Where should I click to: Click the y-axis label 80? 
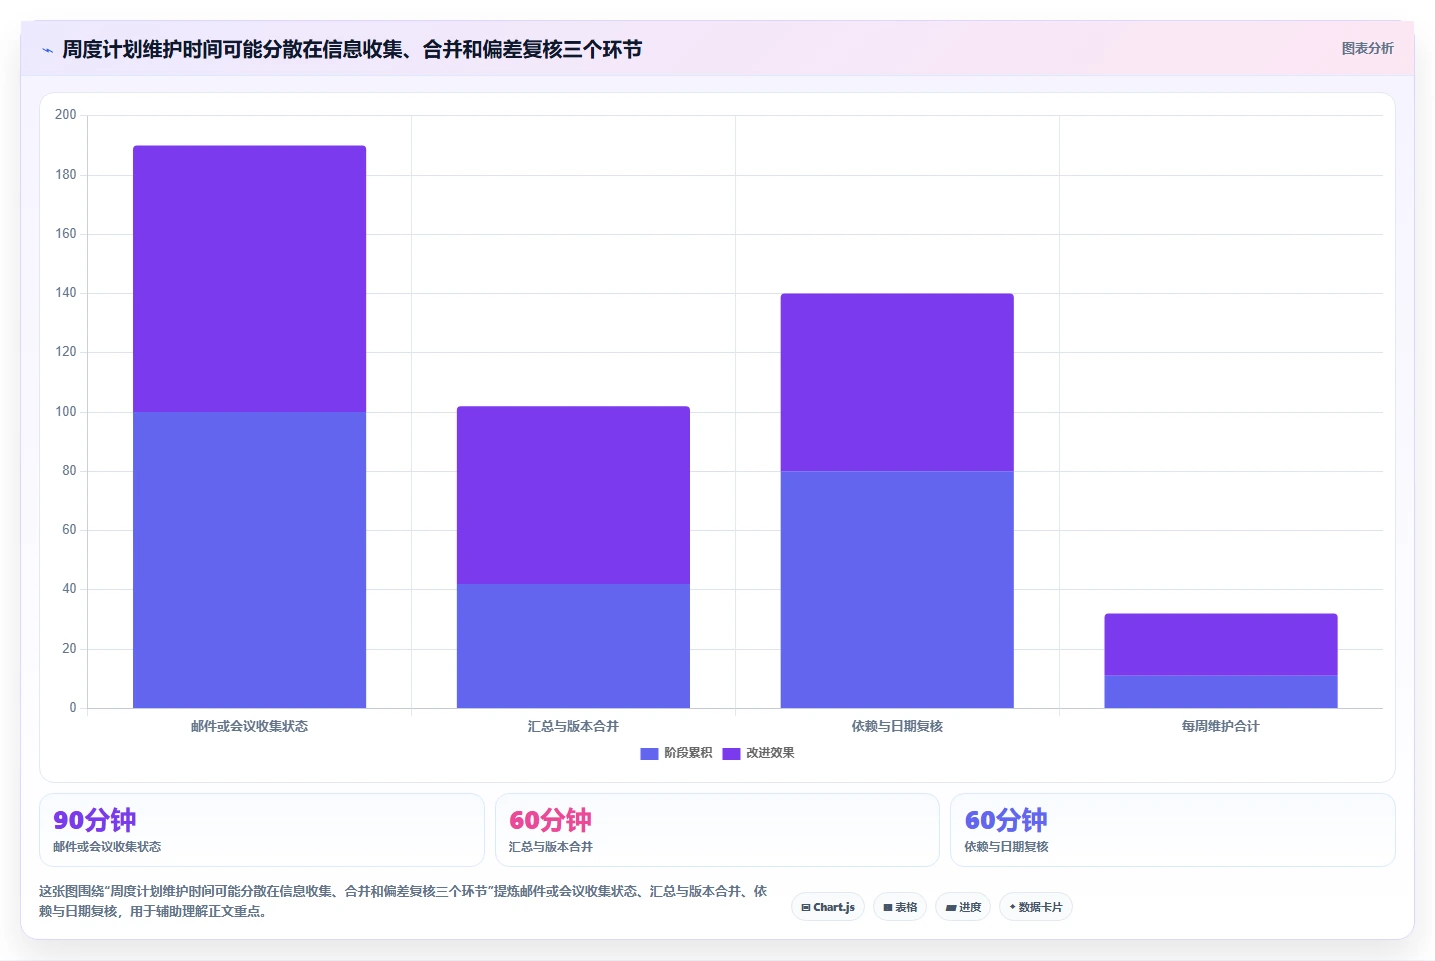(x=69, y=471)
